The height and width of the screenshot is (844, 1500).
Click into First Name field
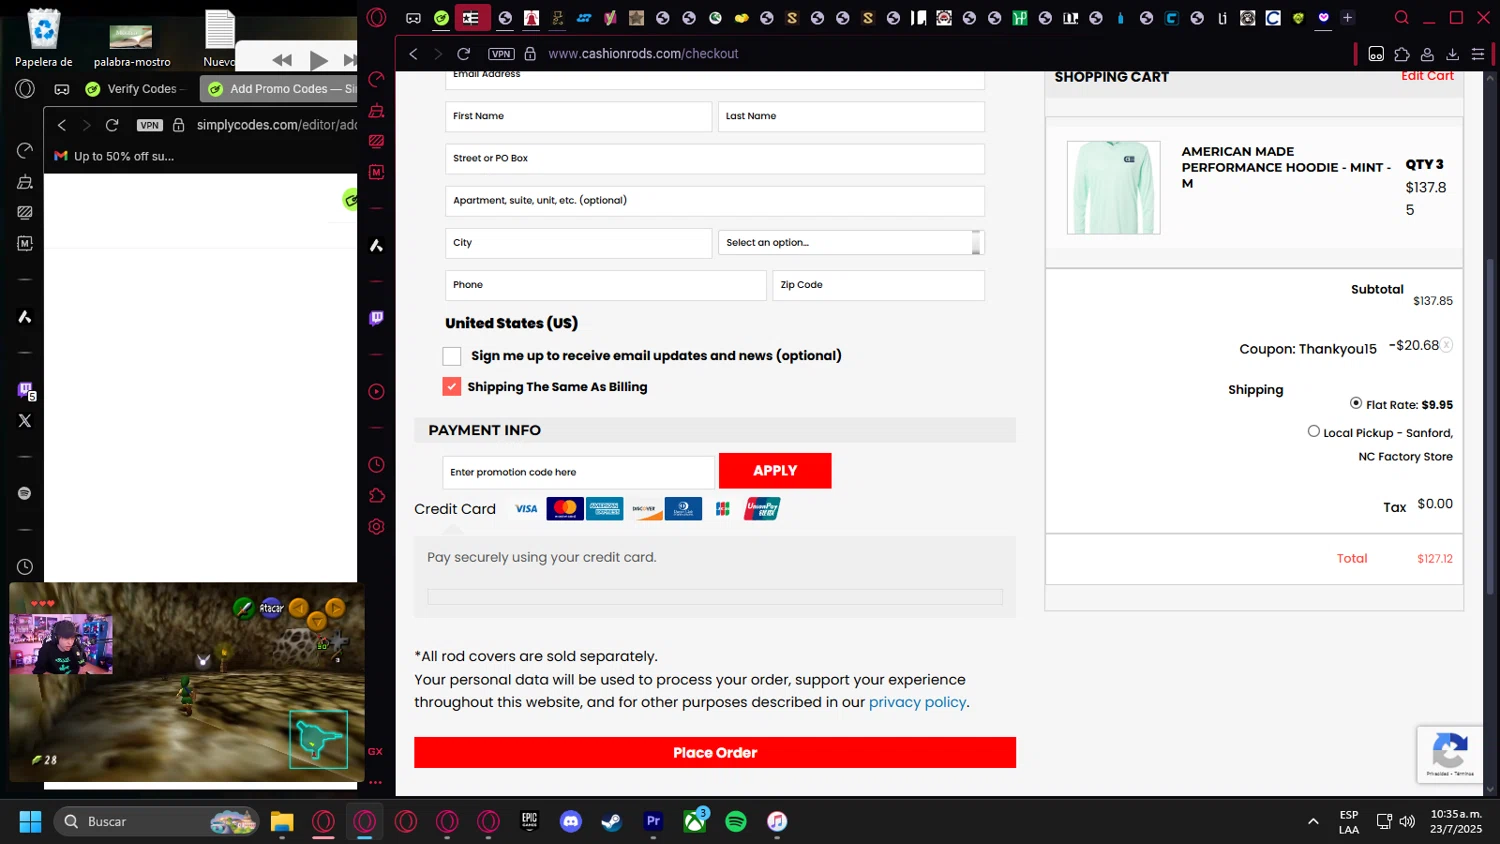tap(578, 117)
